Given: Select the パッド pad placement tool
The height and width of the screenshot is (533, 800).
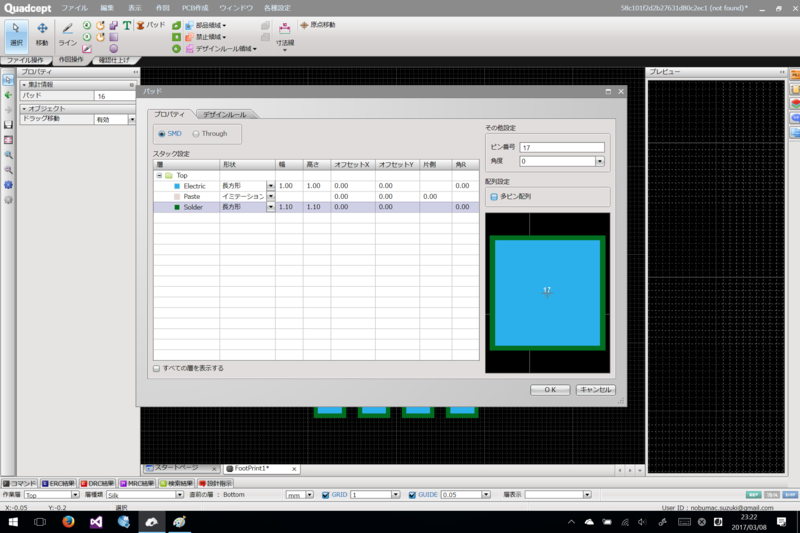Looking at the screenshot, I should coord(151,26).
